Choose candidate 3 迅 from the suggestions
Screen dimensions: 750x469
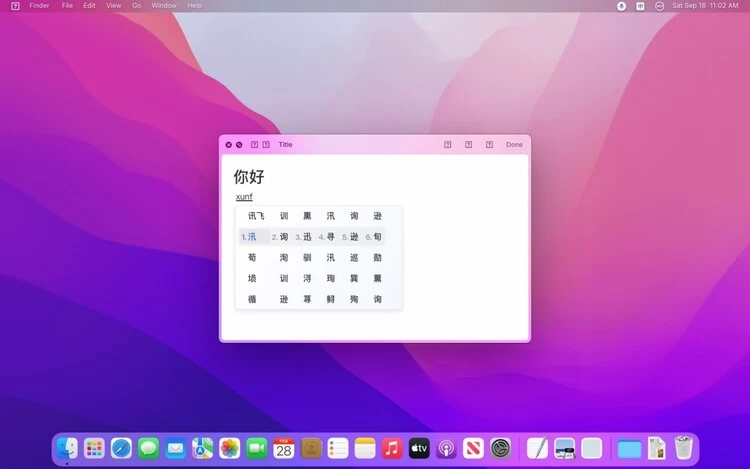pyautogui.click(x=306, y=237)
